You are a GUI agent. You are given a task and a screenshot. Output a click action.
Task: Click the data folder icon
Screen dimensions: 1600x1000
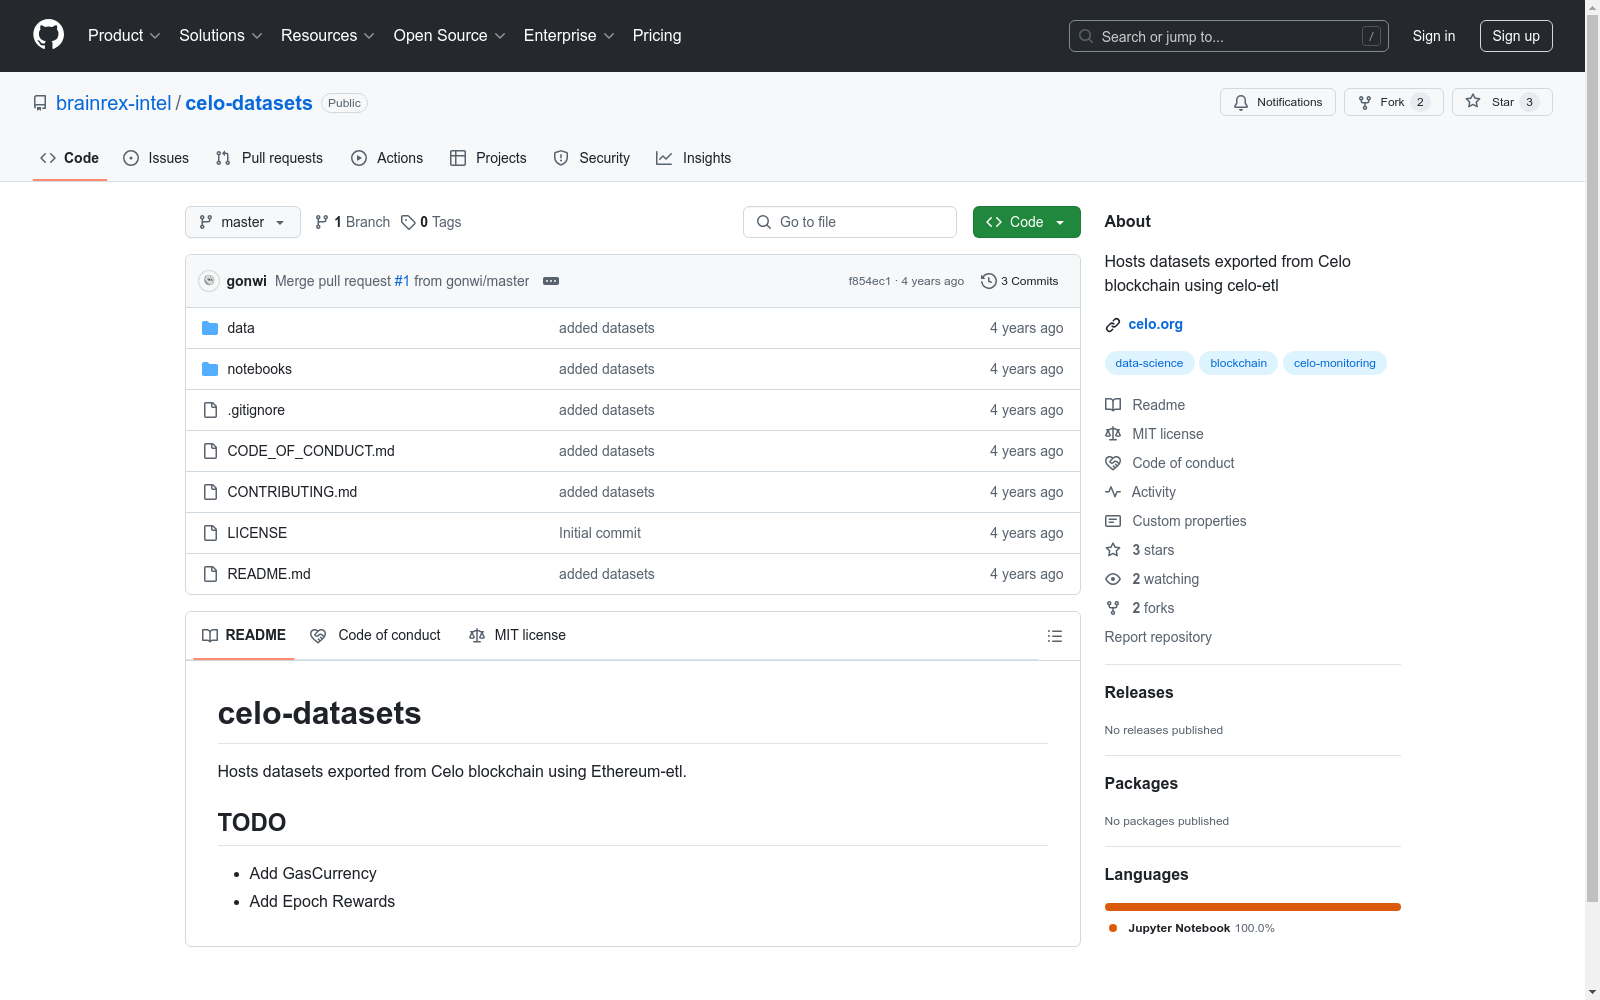point(210,328)
